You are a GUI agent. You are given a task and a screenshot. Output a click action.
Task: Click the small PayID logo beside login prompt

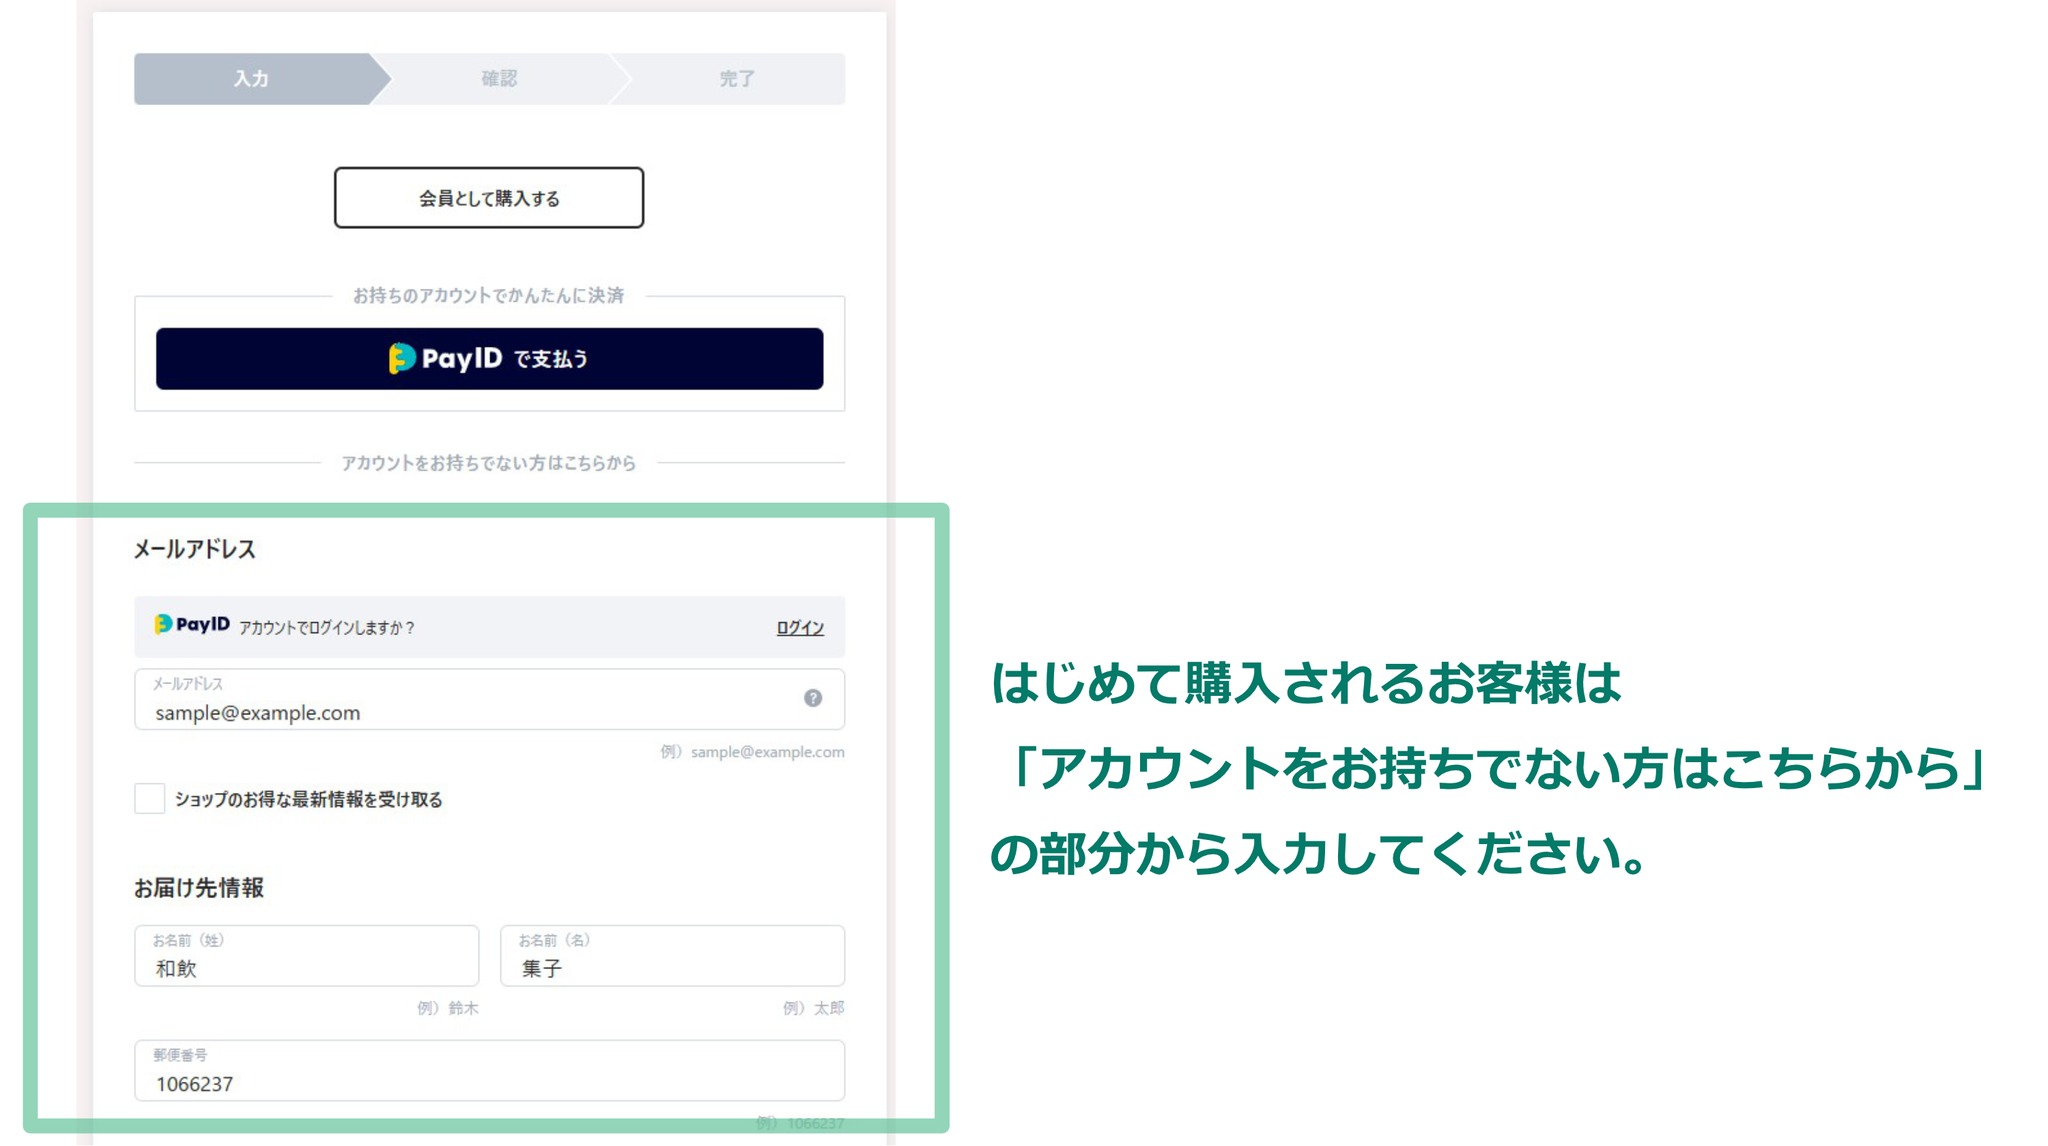(192, 625)
